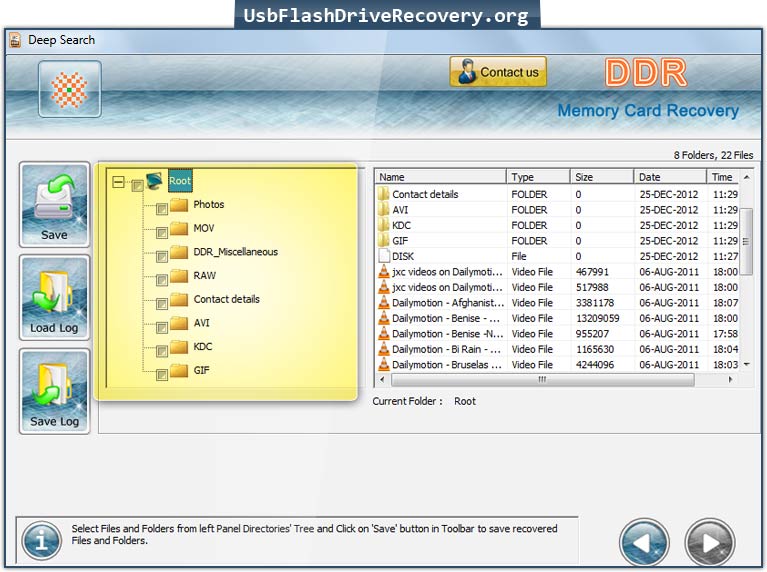This screenshot has height=572, width=767.
Task: Select 'DISK' file name in list
Action: pos(403,256)
